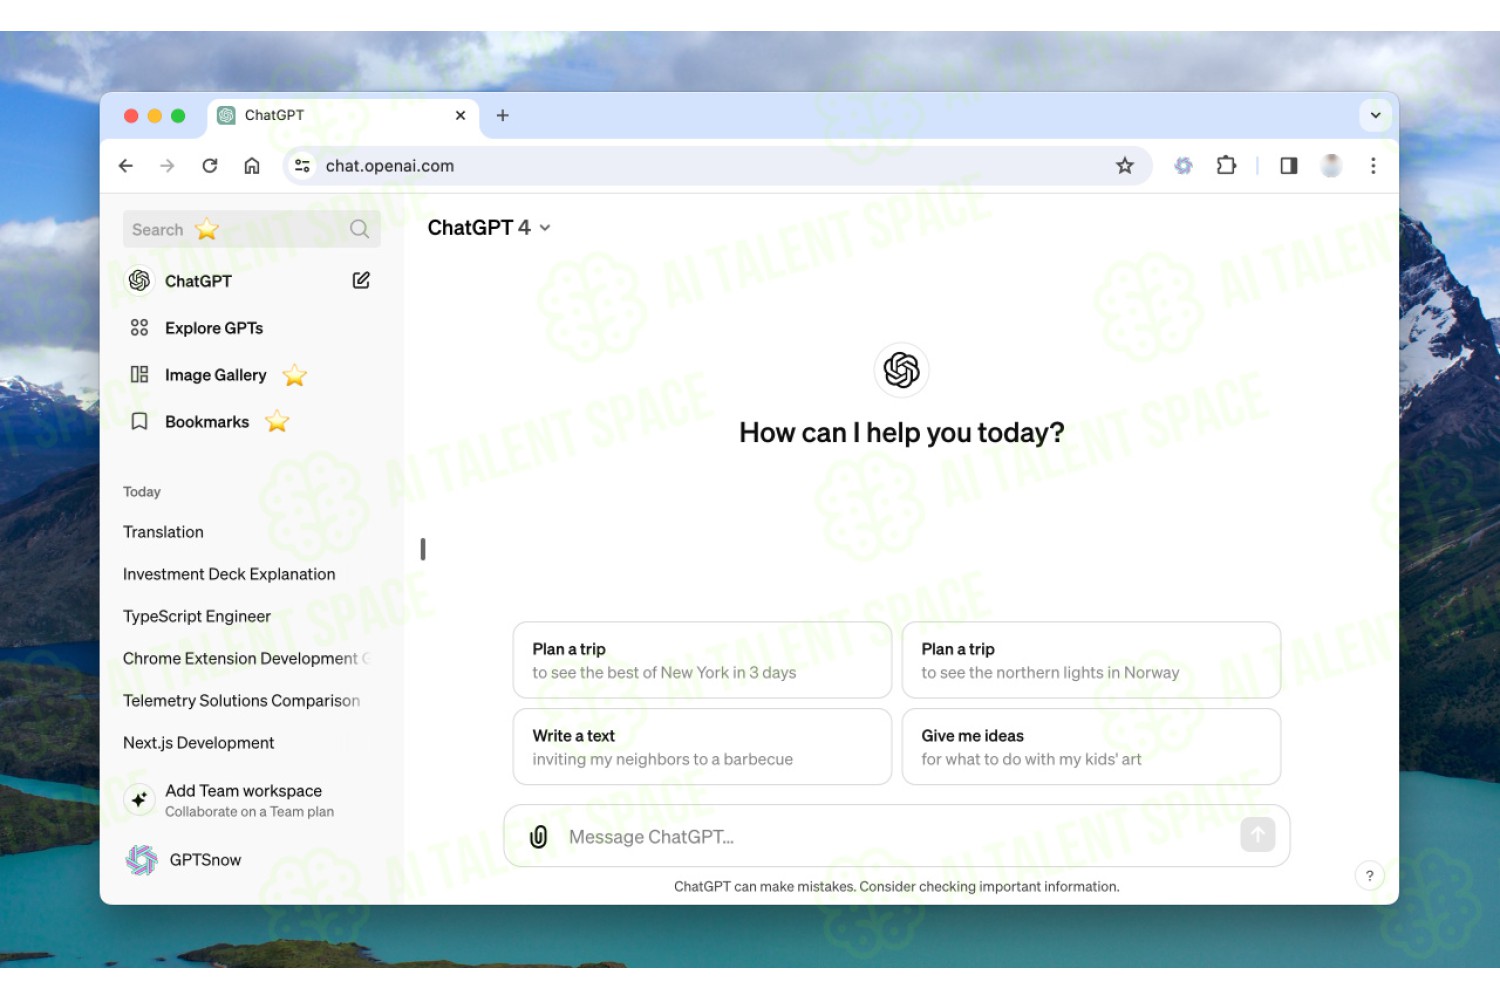Viewport: 1500px width, 1000px height.
Task: Click the sparkle icon beside Add Team workspace
Action: pos(139,799)
